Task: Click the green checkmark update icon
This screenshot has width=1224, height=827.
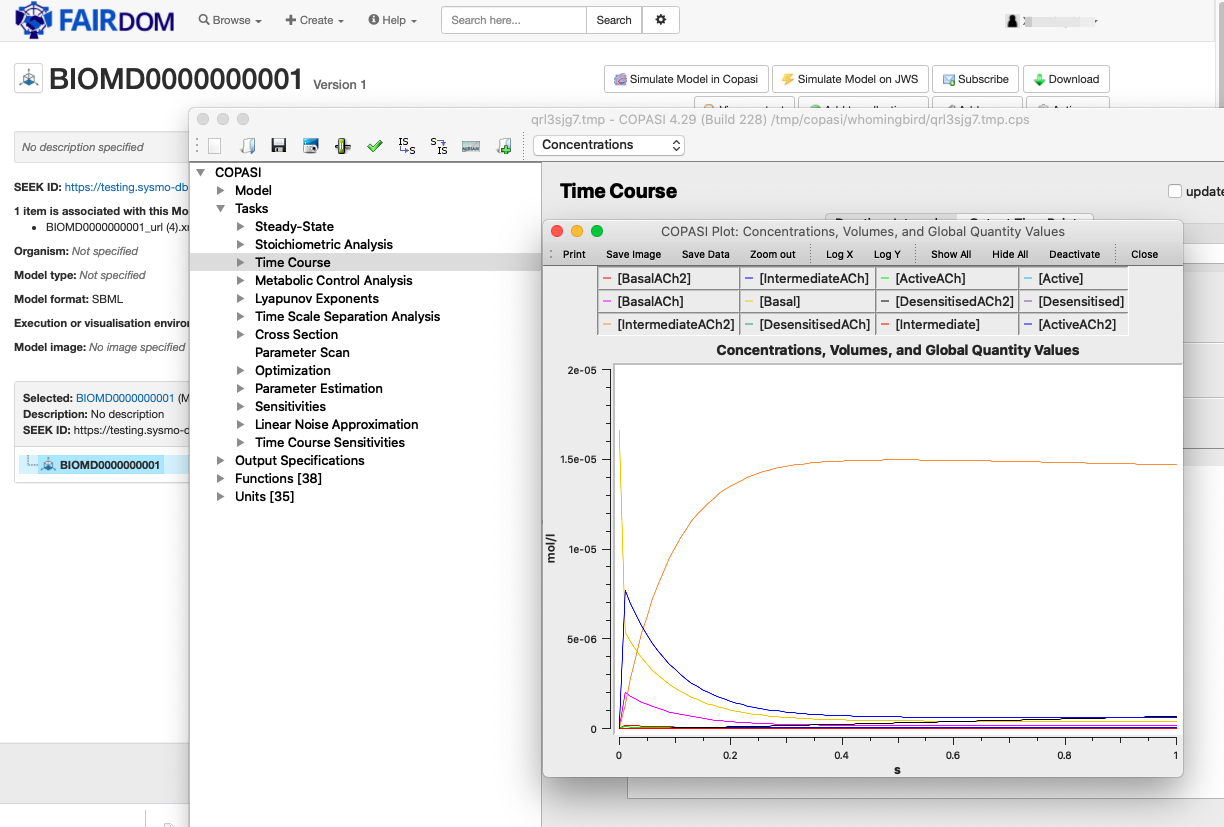Action: click(375, 145)
